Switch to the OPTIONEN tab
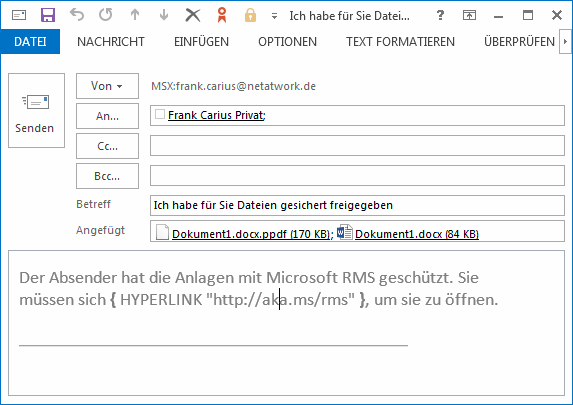The image size is (573, 405). tap(288, 42)
